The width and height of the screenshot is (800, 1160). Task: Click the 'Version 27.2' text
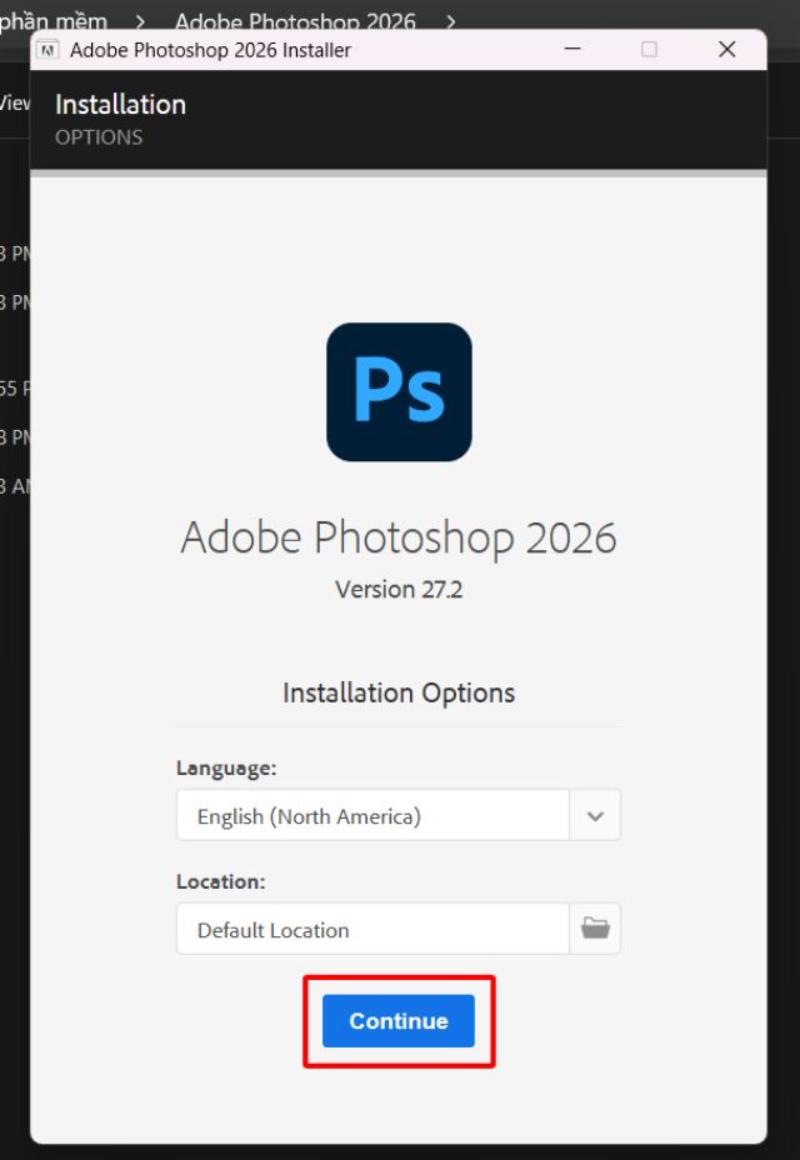coord(398,589)
